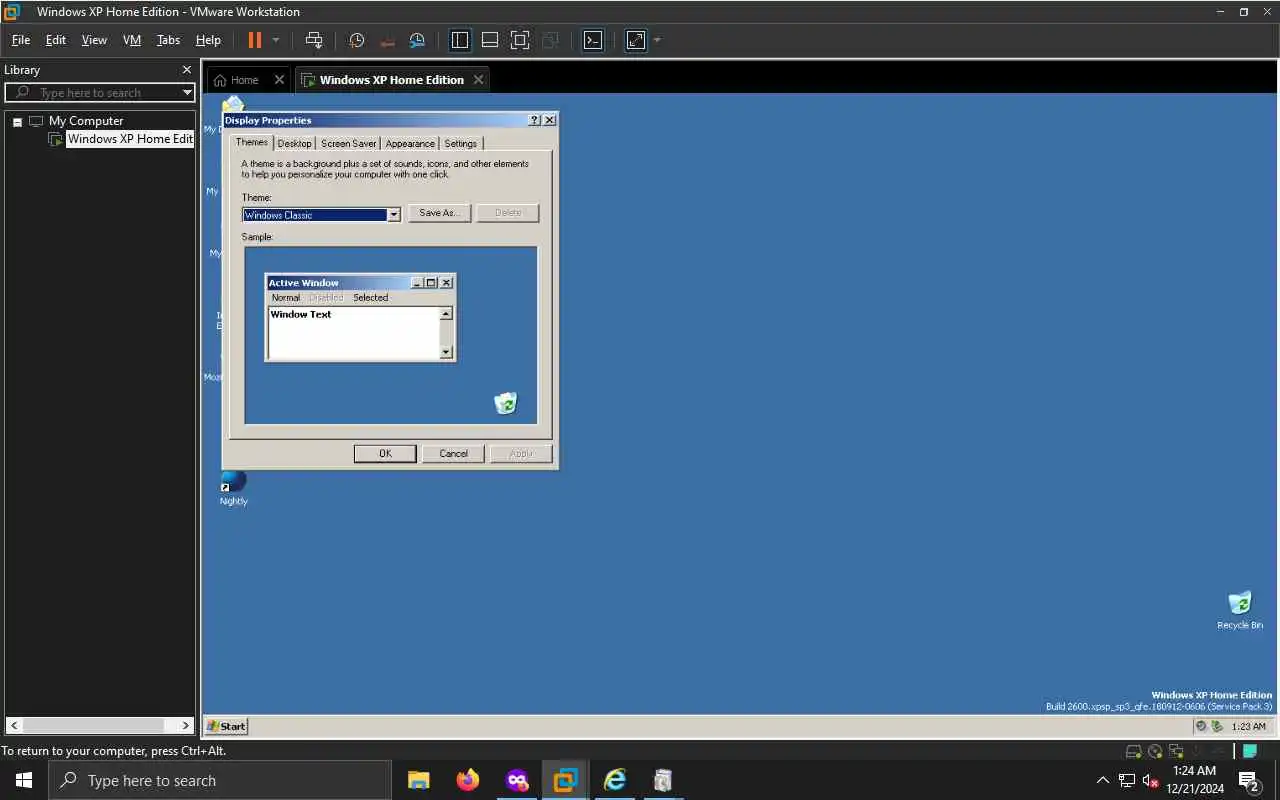Click the VMware Workstation host taskbar icon
The width and height of the screenshot is (1280, 800).
pyautogui.click(x=566, y=780)
